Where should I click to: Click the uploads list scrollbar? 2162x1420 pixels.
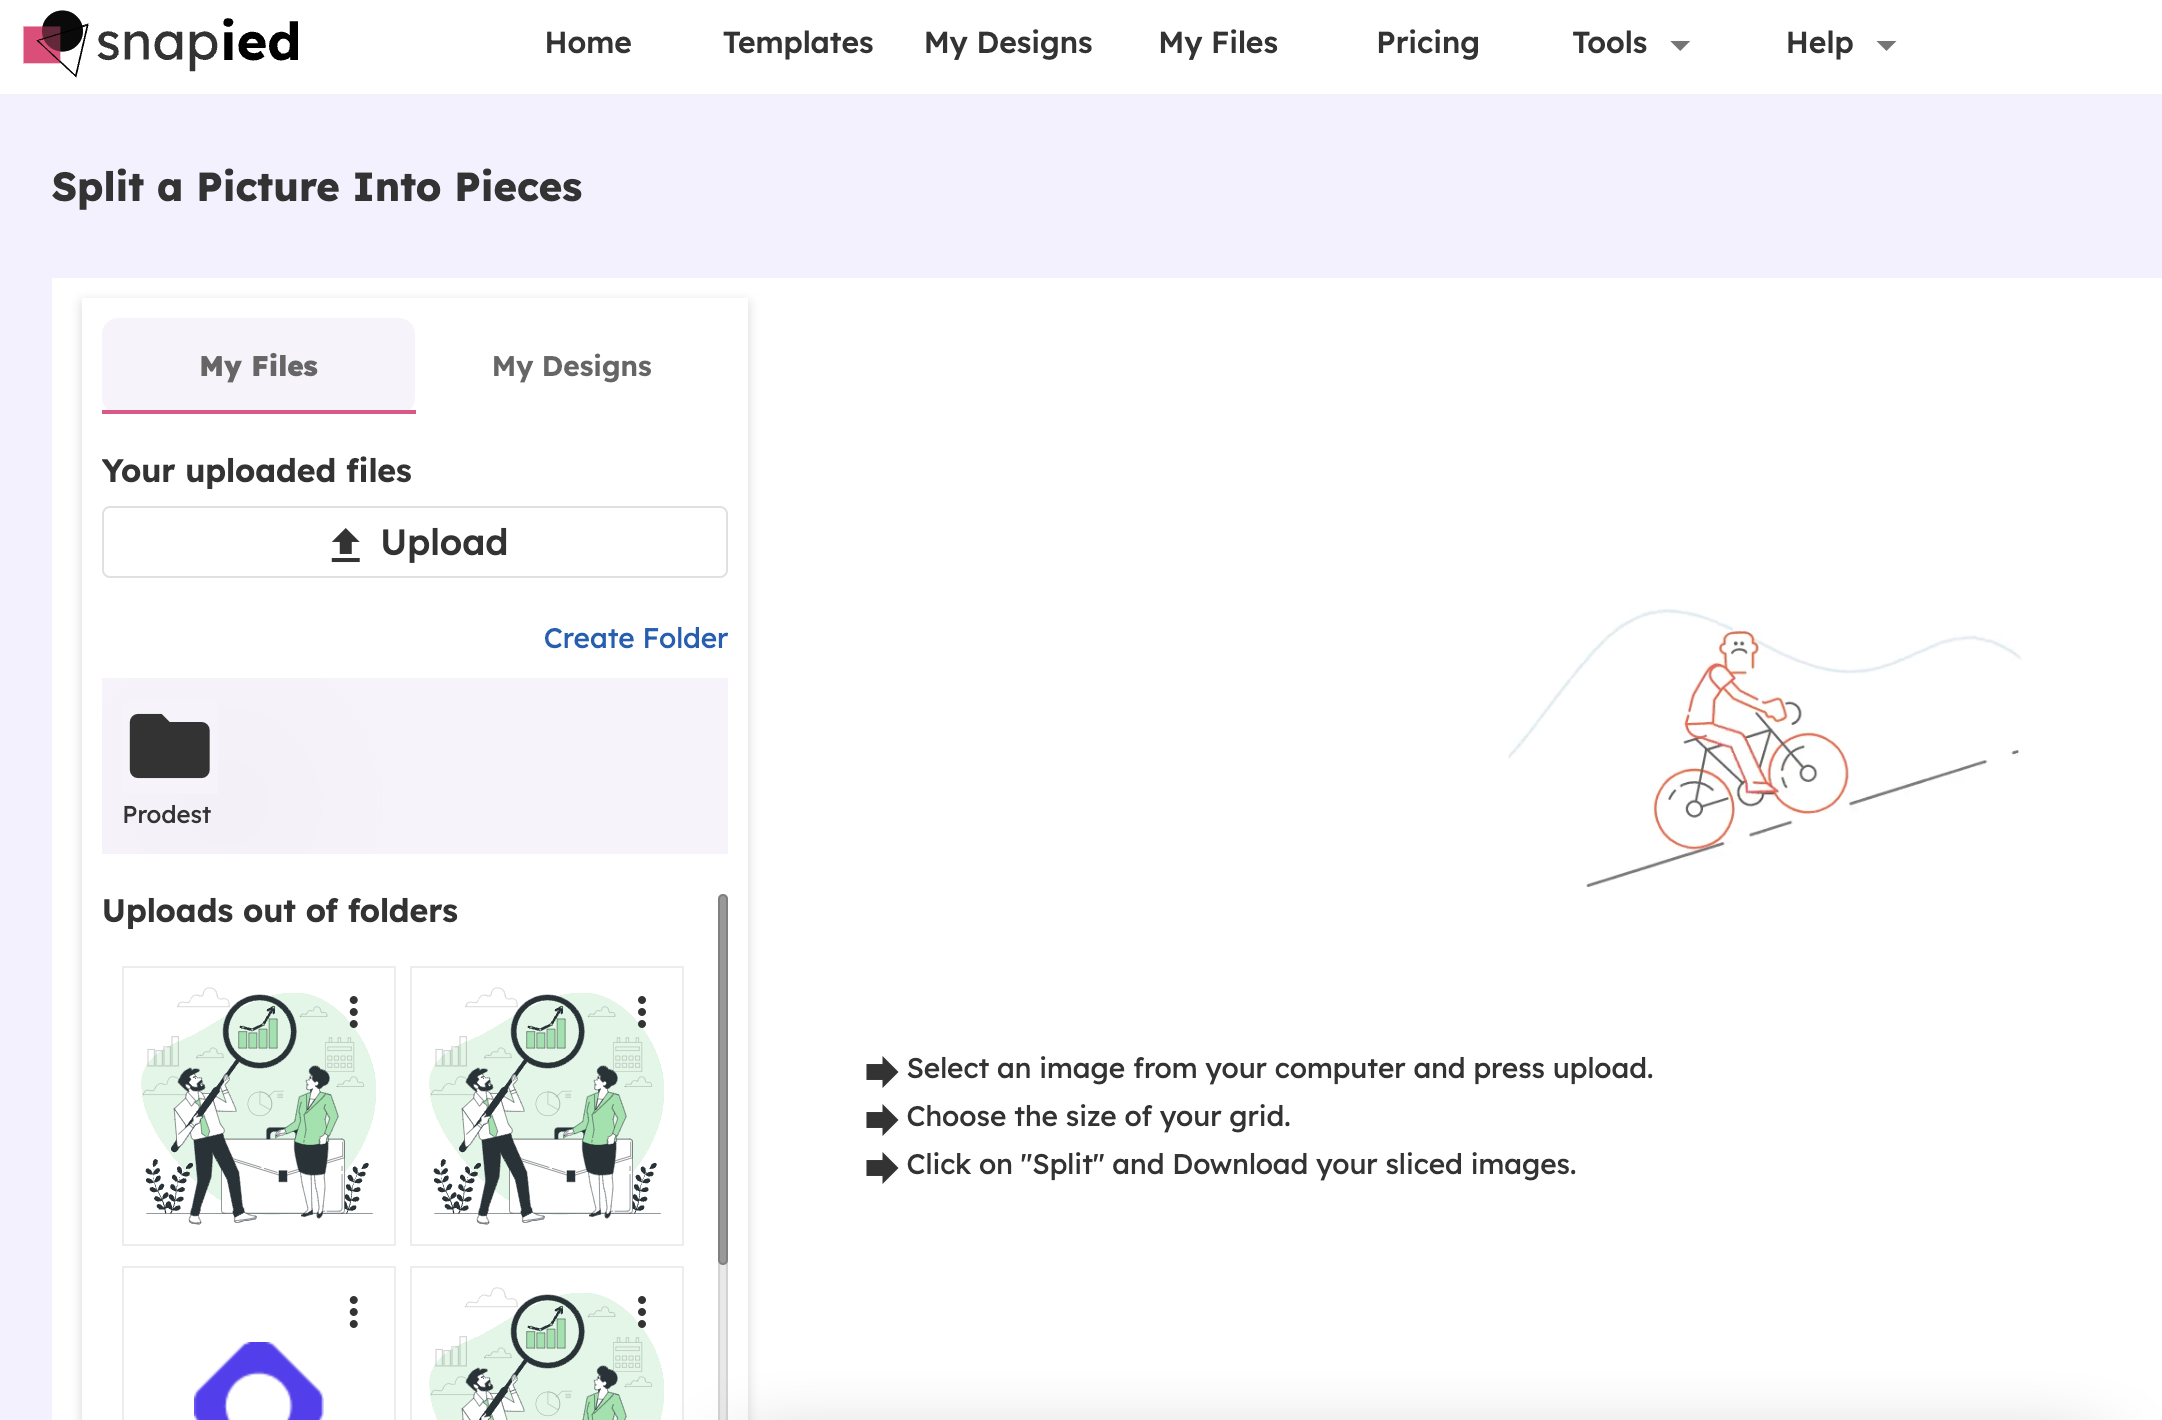tap(723, 1080)
